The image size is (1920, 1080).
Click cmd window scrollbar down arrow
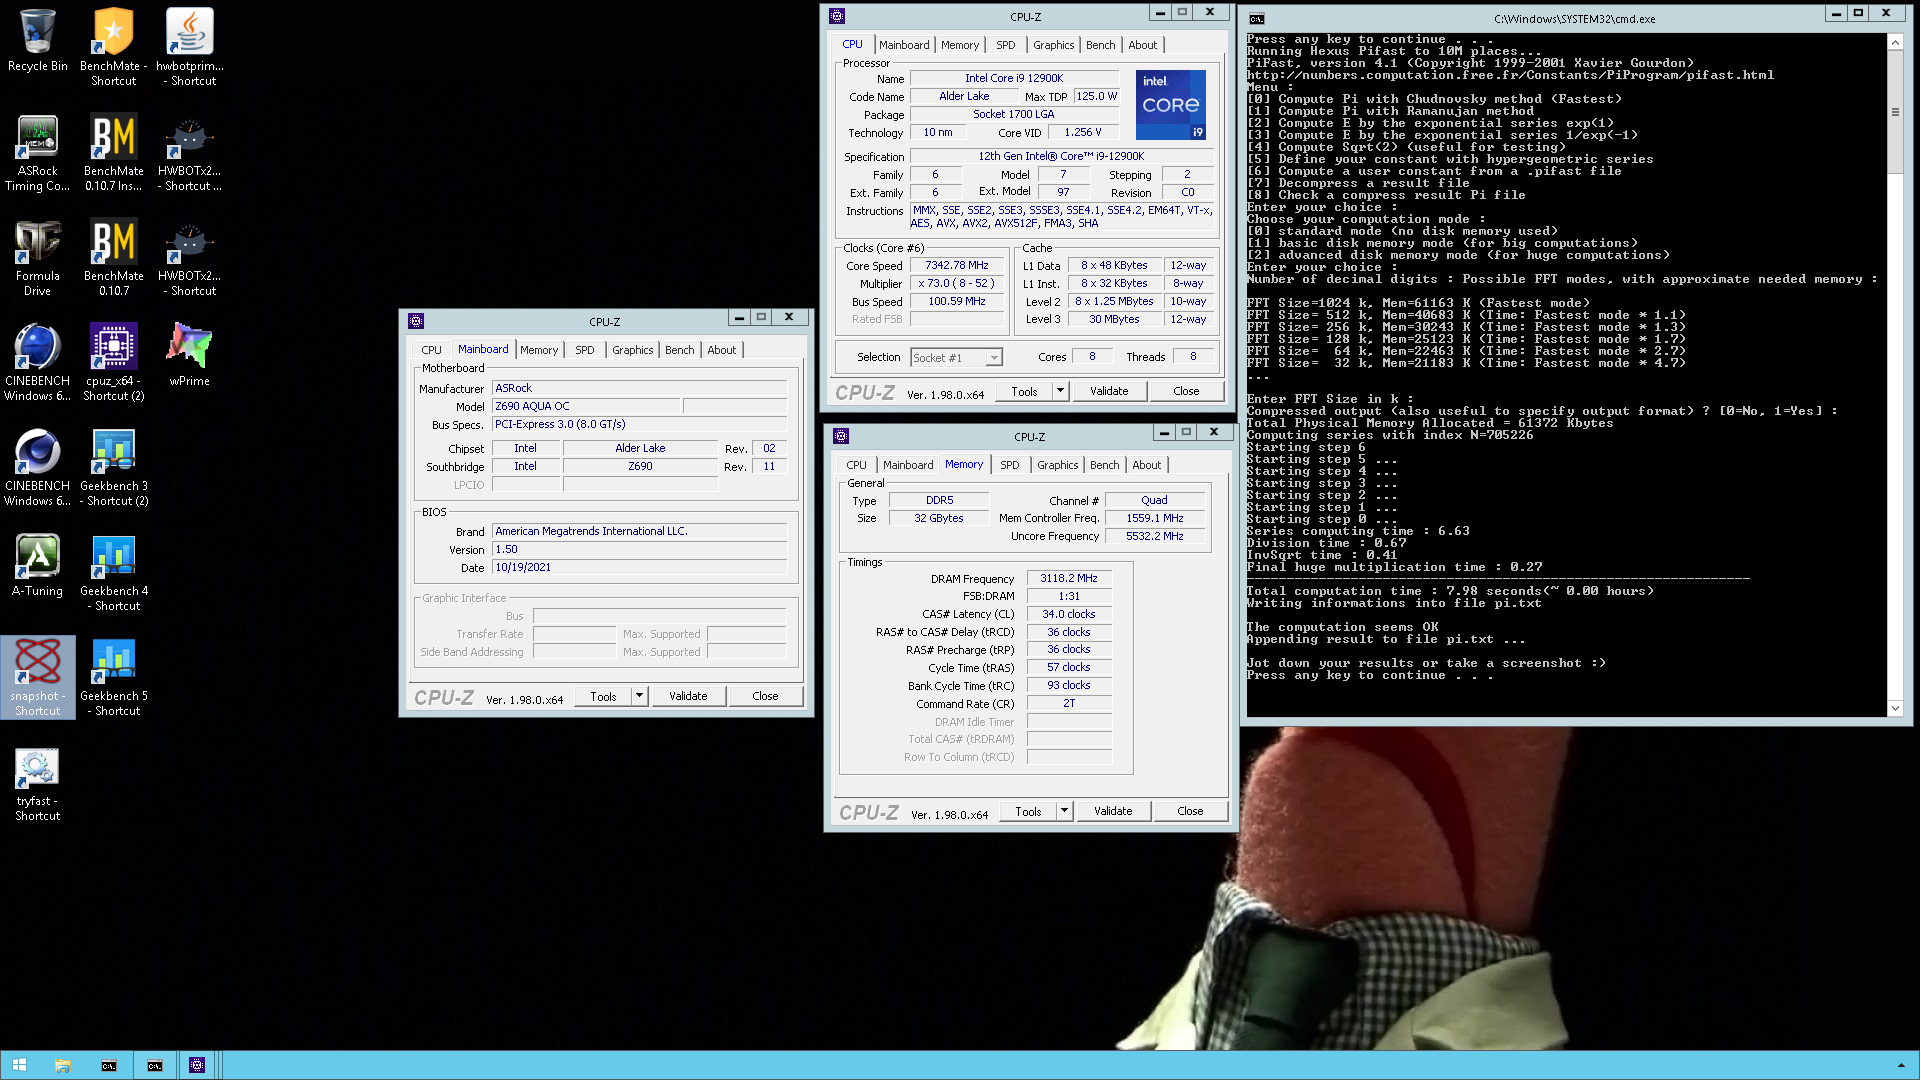coord(1895,708)
